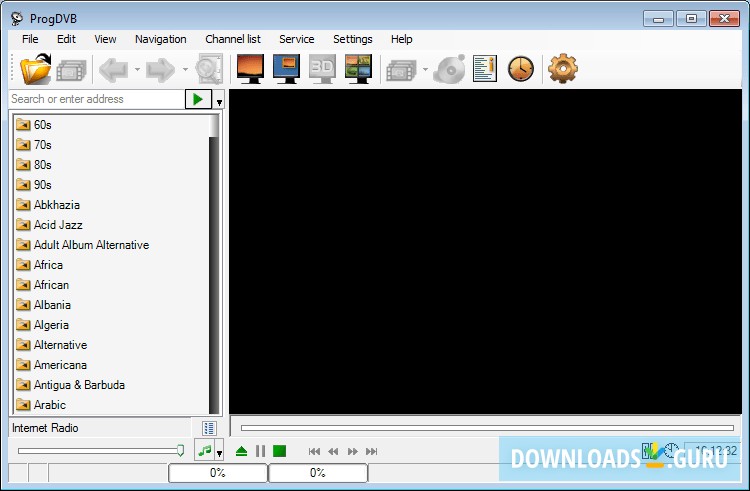The width and height of the screenshot is (750, 491).
Task: Stop playback with the green stop button
Action: pos(279,451)
